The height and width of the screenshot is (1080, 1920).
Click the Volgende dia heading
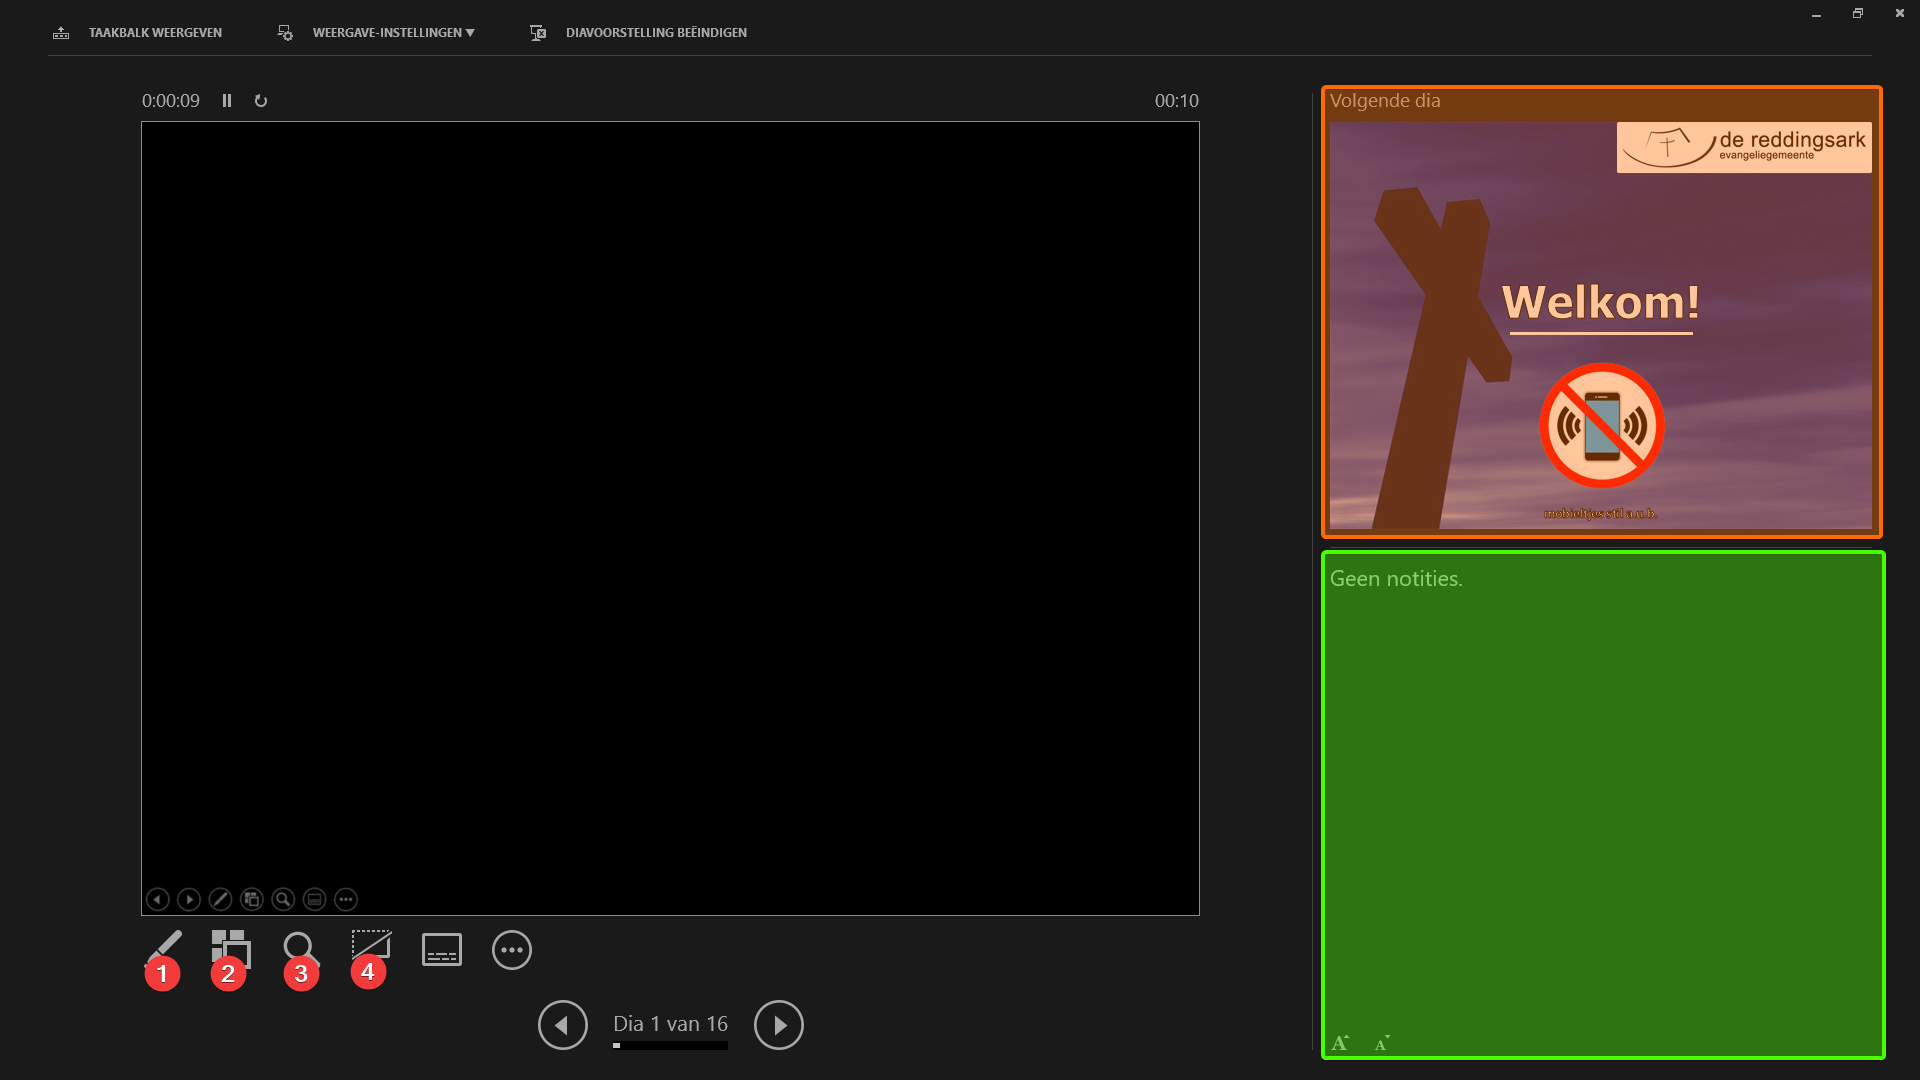pos(1385,101)
